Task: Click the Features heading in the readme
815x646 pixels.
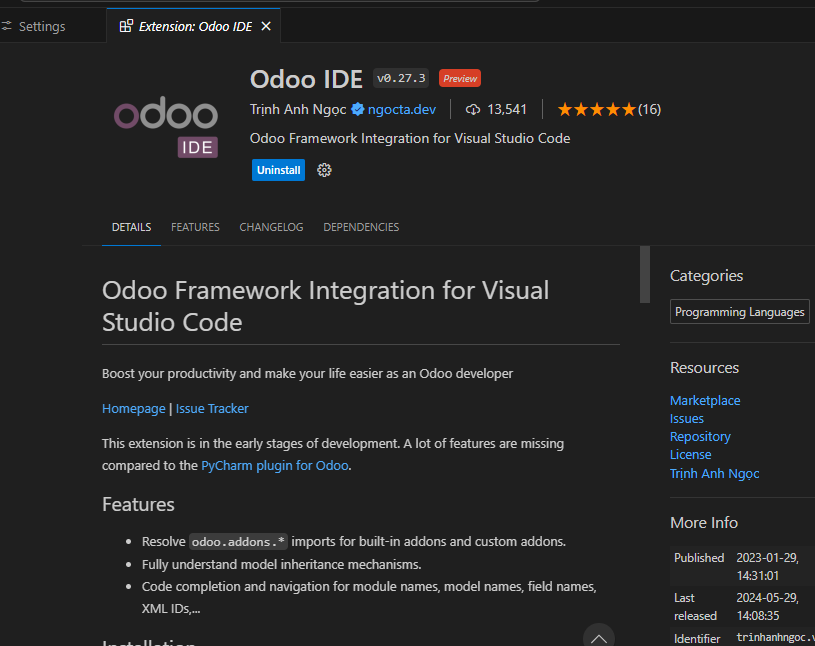Action: 138,504
